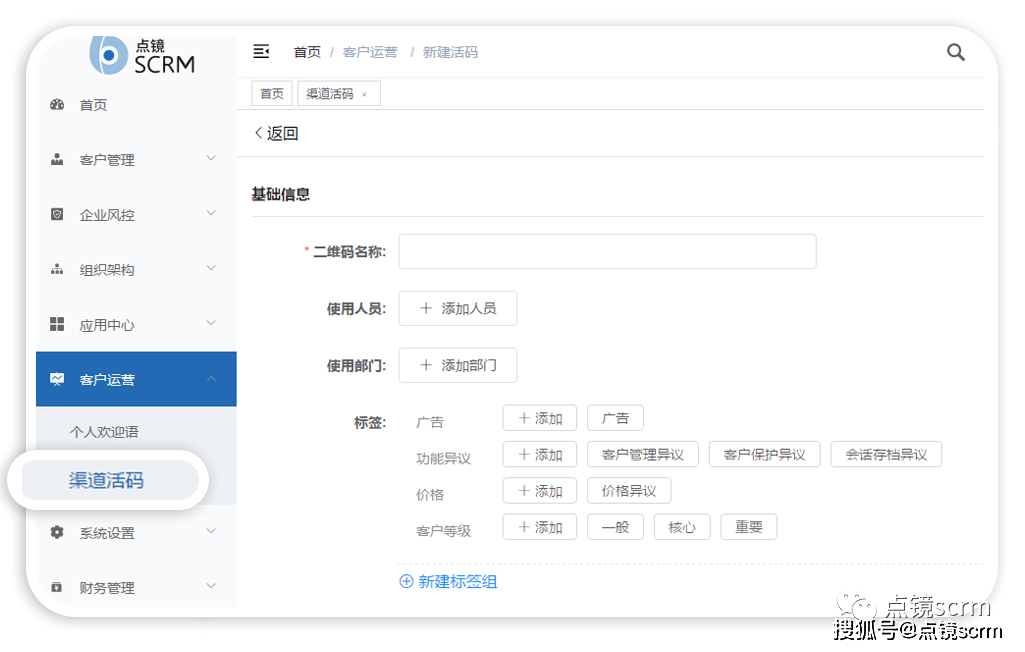Click the 客户管理 person icon
Viewport: 1025px width, 652px height.
click(57, 160)
